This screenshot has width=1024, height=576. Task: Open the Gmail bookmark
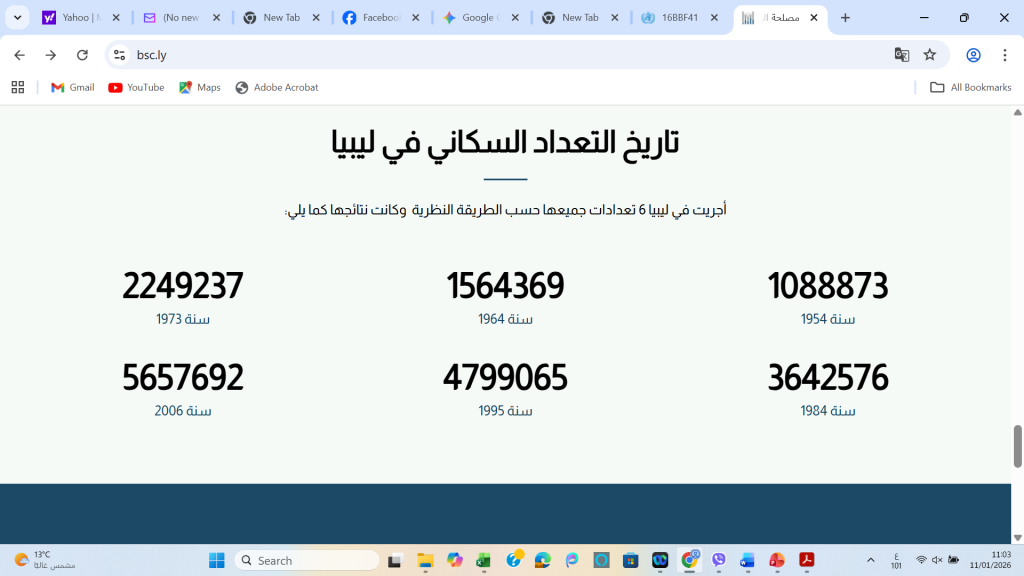[x=72, y=87]
